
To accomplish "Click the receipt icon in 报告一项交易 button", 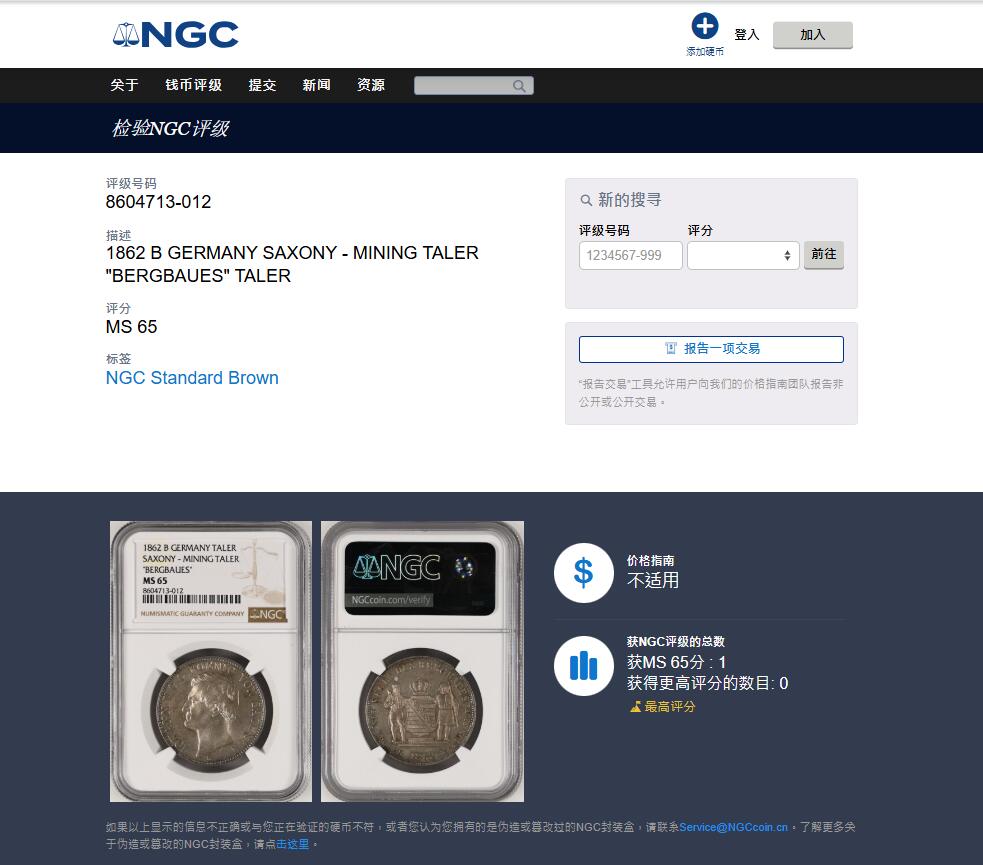I will pyautogui.click(x=671, y=349).
